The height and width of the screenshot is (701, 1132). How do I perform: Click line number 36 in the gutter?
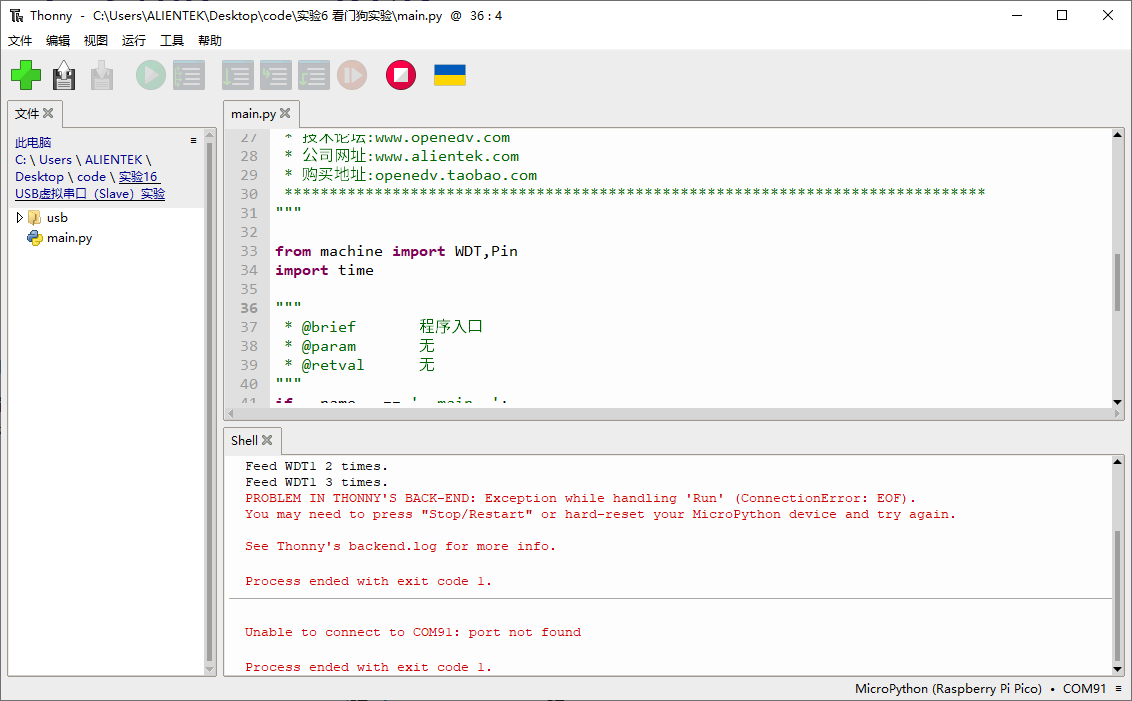[x=248, y=308]
